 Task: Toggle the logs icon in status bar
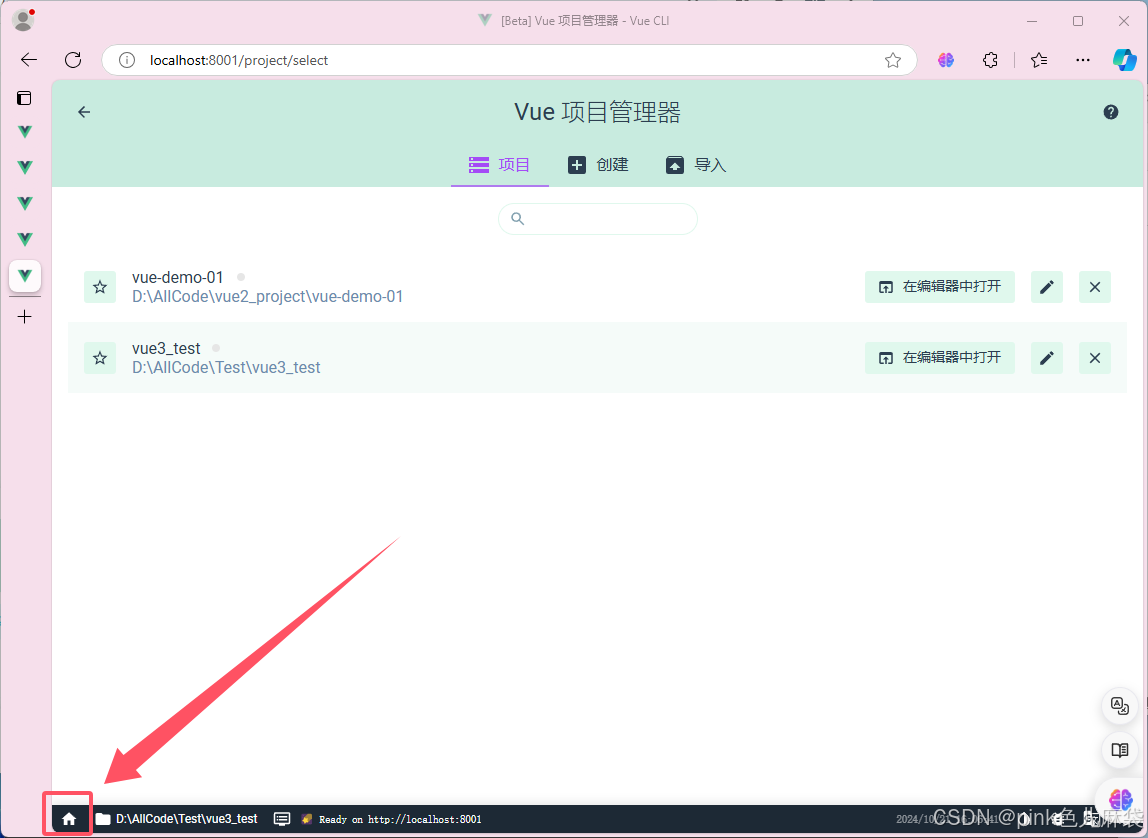[282, 819]
